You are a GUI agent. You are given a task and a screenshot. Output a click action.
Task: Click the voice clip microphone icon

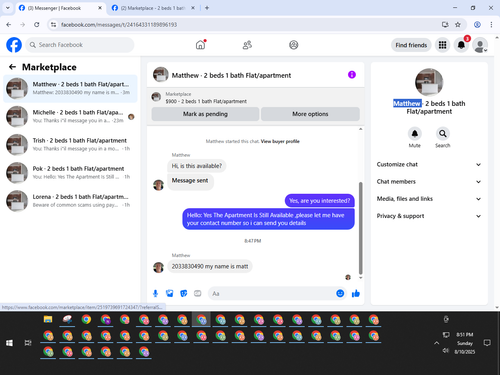[x=155, y=293]
